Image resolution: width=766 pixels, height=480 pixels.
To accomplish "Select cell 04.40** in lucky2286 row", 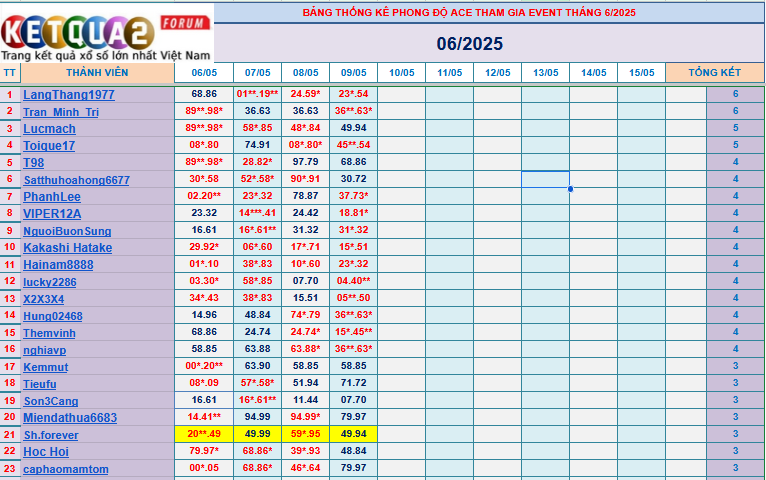I will [353, 281].
